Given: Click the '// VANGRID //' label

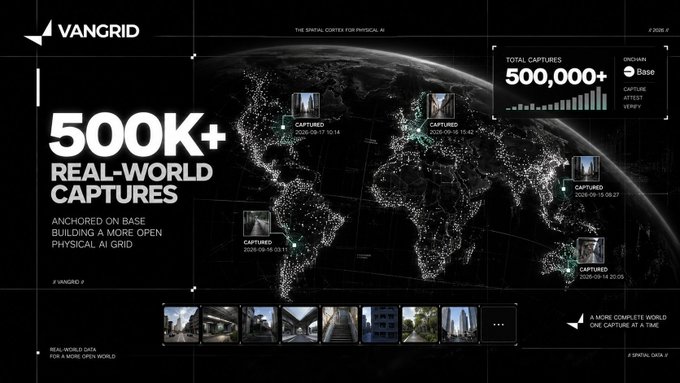Looking at the screenshot, I should coord(68,282).
